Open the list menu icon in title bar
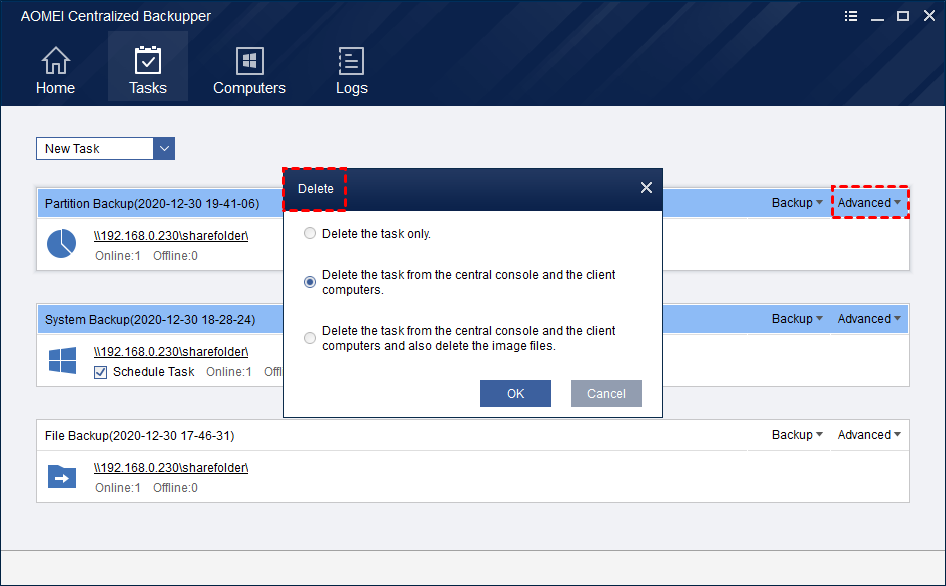 (x=851, y=16)
